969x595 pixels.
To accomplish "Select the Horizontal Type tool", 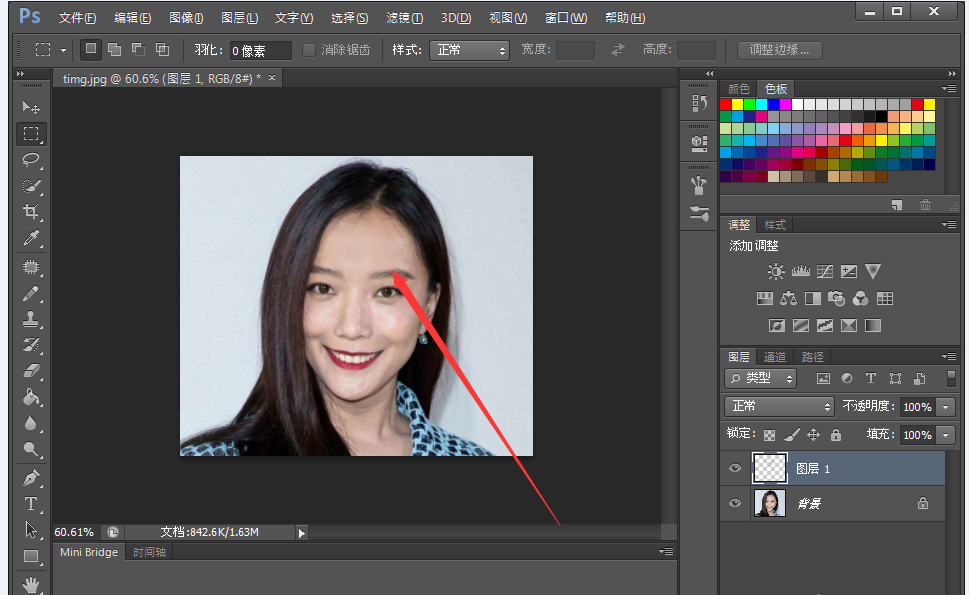I will (x=31, y=504).
